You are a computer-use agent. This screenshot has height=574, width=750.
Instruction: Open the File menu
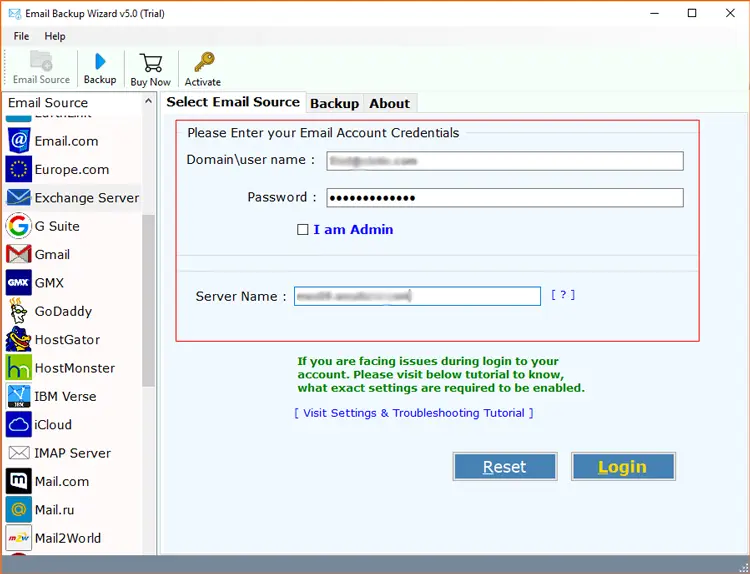point(21,36)
